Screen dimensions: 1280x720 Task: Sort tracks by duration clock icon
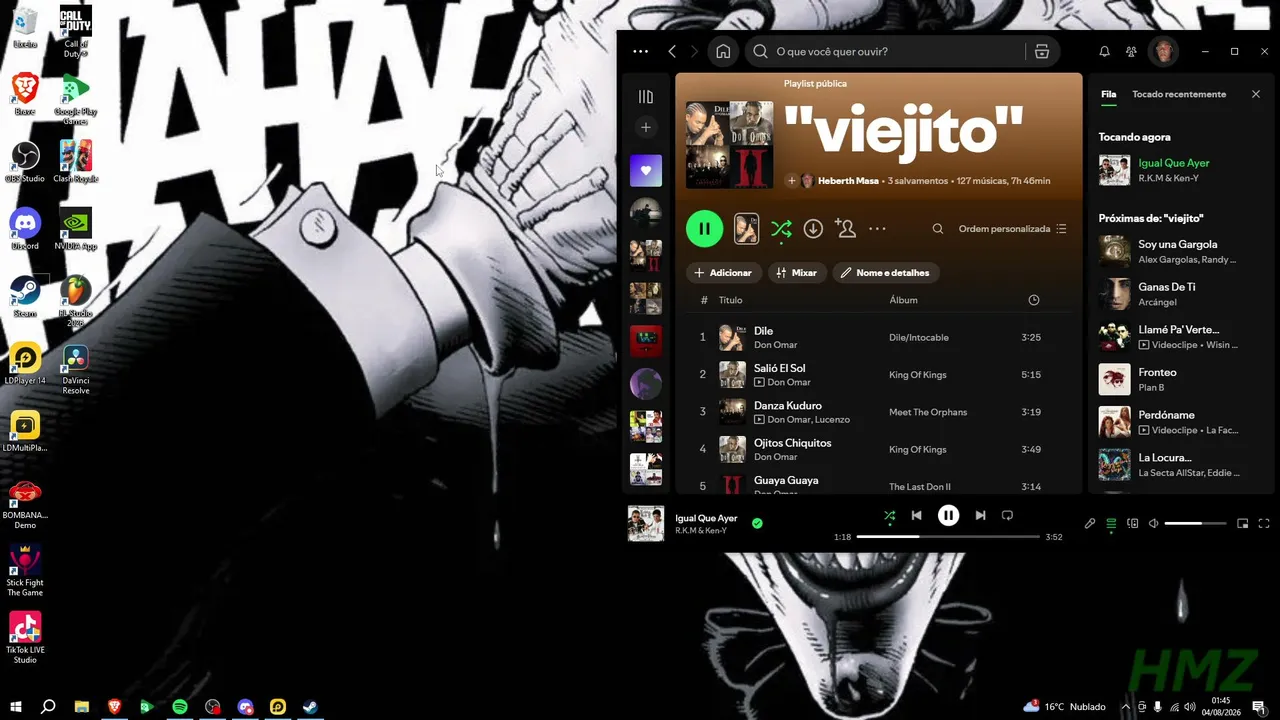pos(1034,300)
